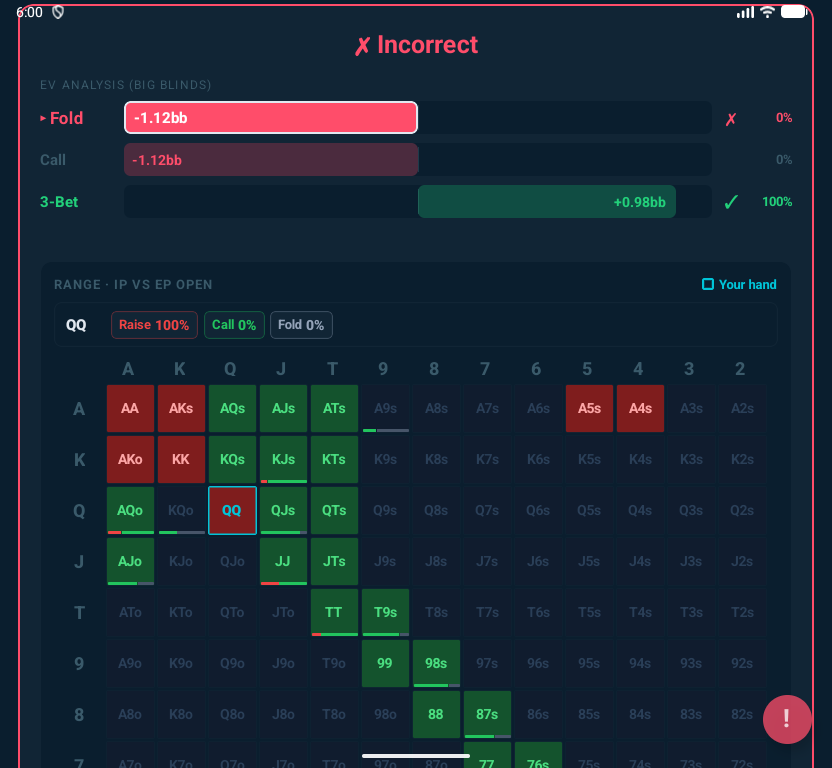Select the highlighted QQ hand cell
Screen dimensions: 832x768
pyautogui.click(x=232, y=510)
